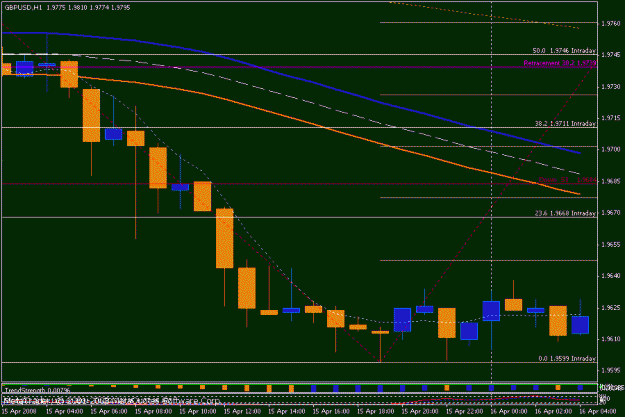Click the '16 Apr 02:00' time axis label
This screenshot has width=625, height=417.
click(x=554, y=411)
